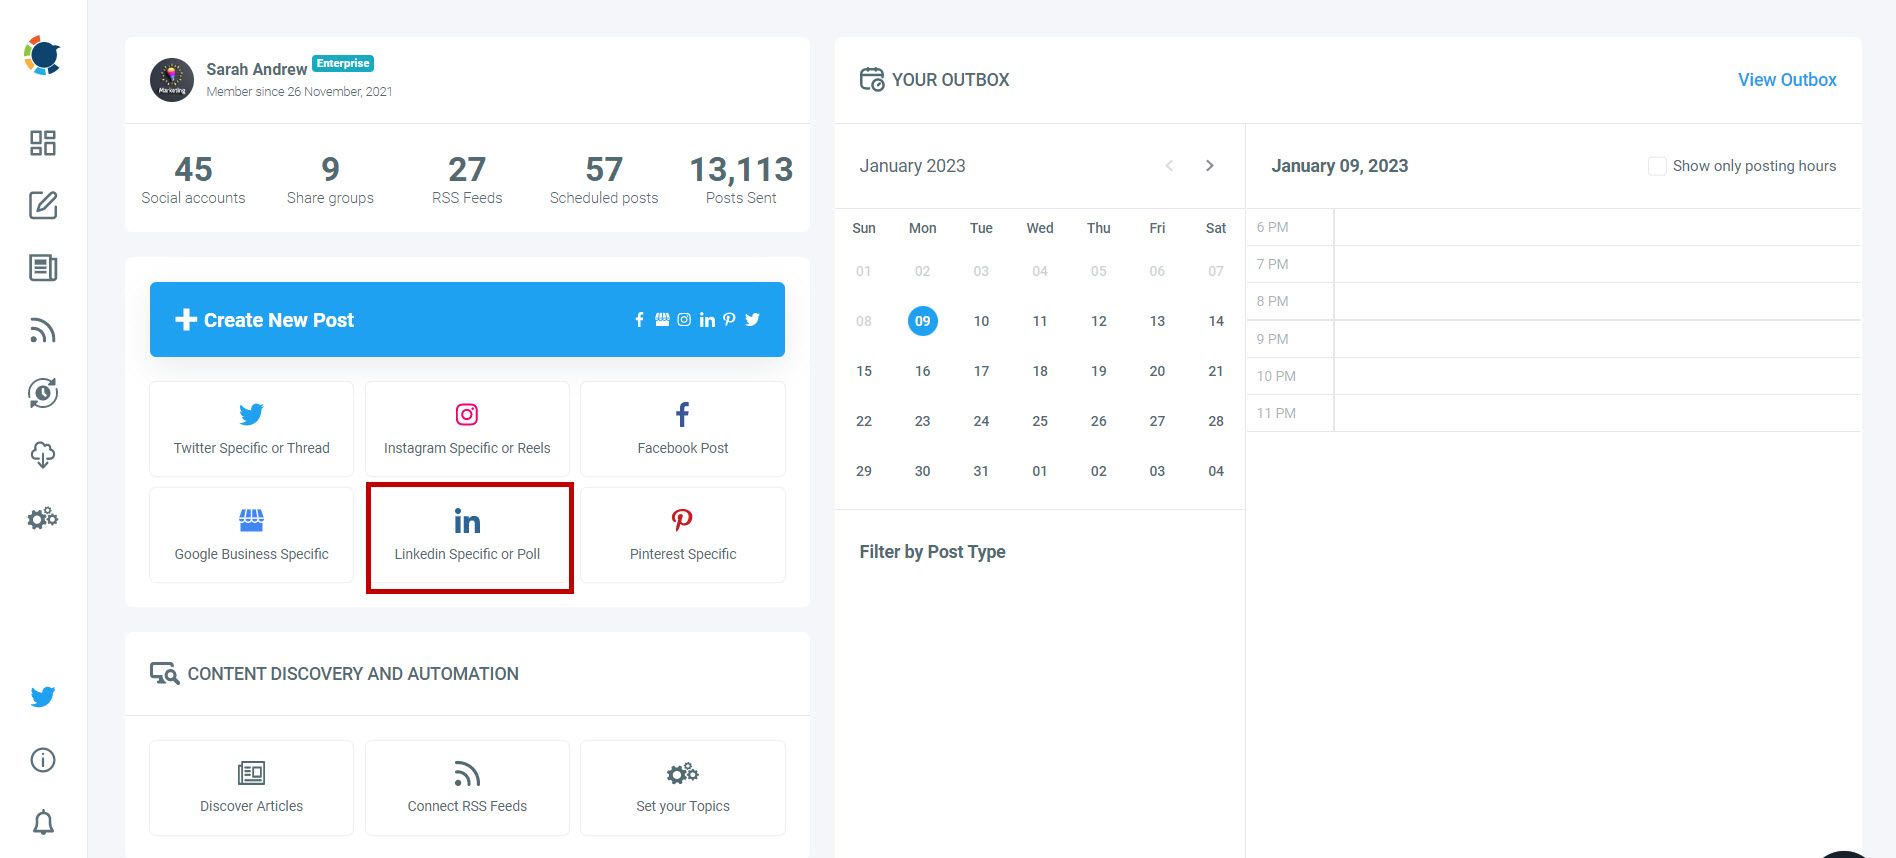Click the 8 PM time slot row

point(1554,301)
